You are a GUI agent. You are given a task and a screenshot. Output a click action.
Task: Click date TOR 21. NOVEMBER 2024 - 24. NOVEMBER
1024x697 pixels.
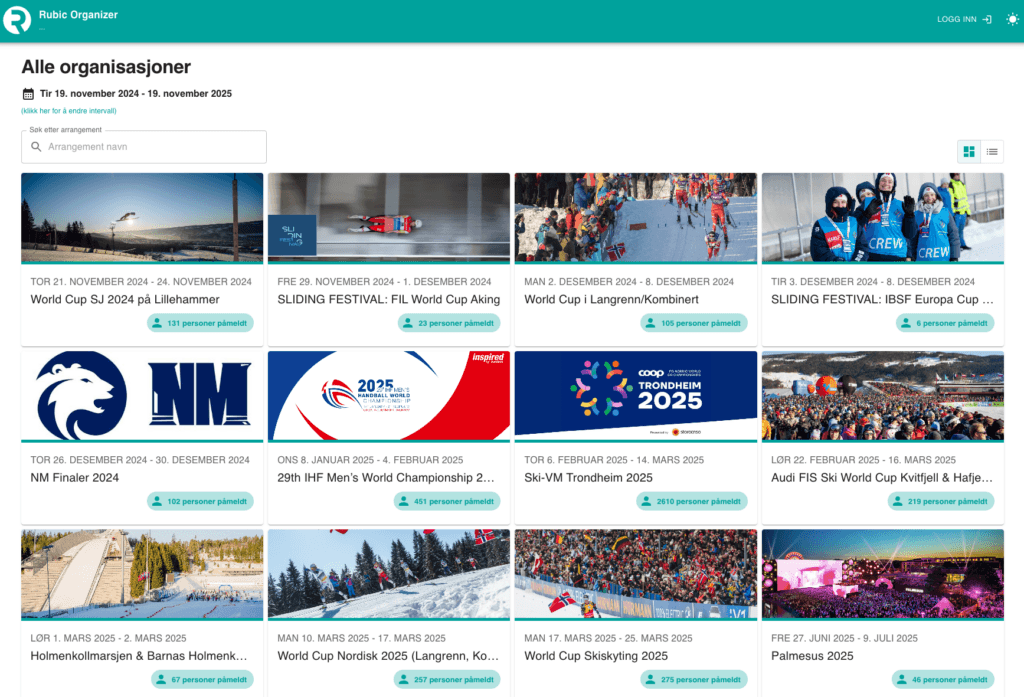coord(141,282)
